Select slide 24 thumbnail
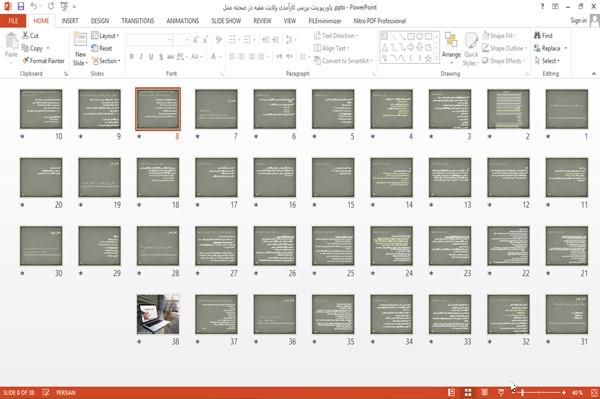Image resolution: width=600 pixels, height=399 pixels. pyautogui.click(x=391, y=246)
